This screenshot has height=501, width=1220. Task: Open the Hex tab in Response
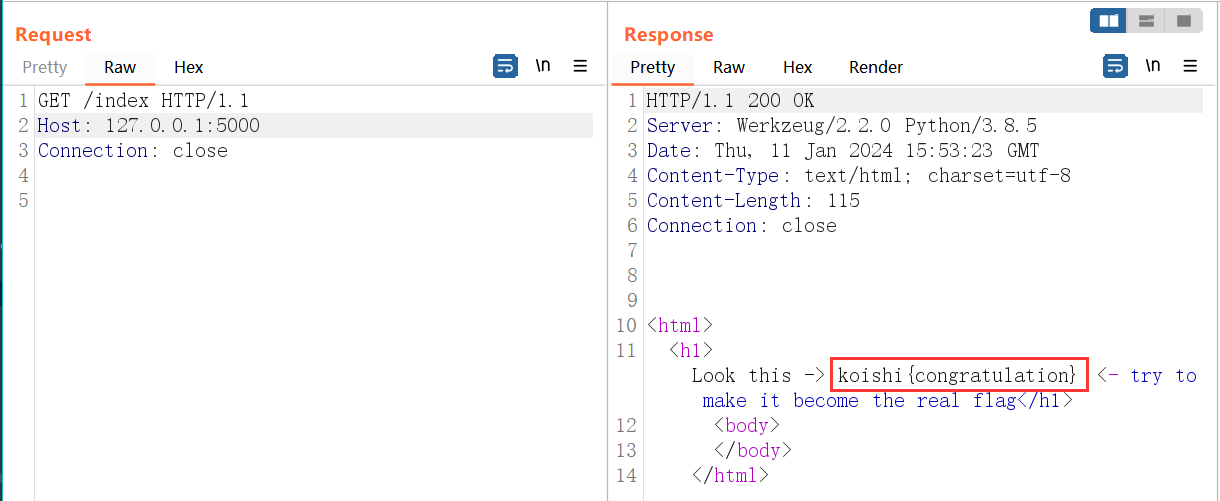tap(797, 67)
